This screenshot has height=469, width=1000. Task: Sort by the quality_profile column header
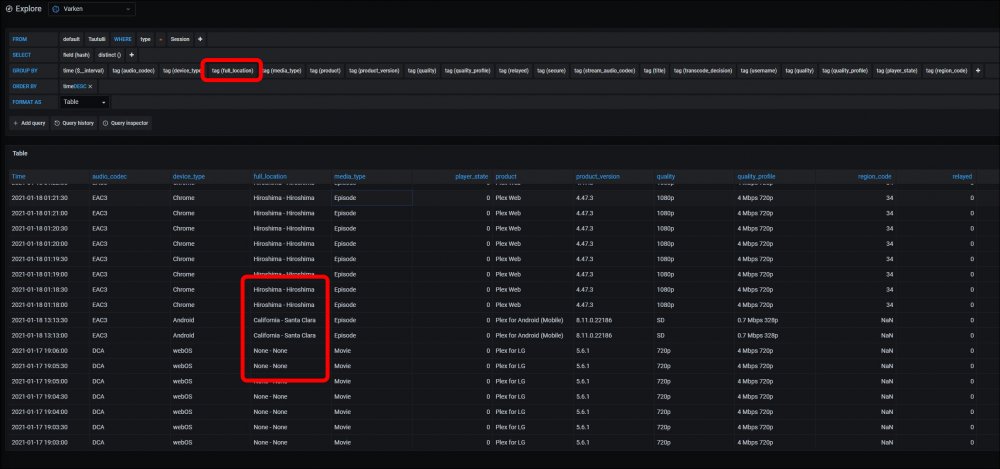(756, 176)
